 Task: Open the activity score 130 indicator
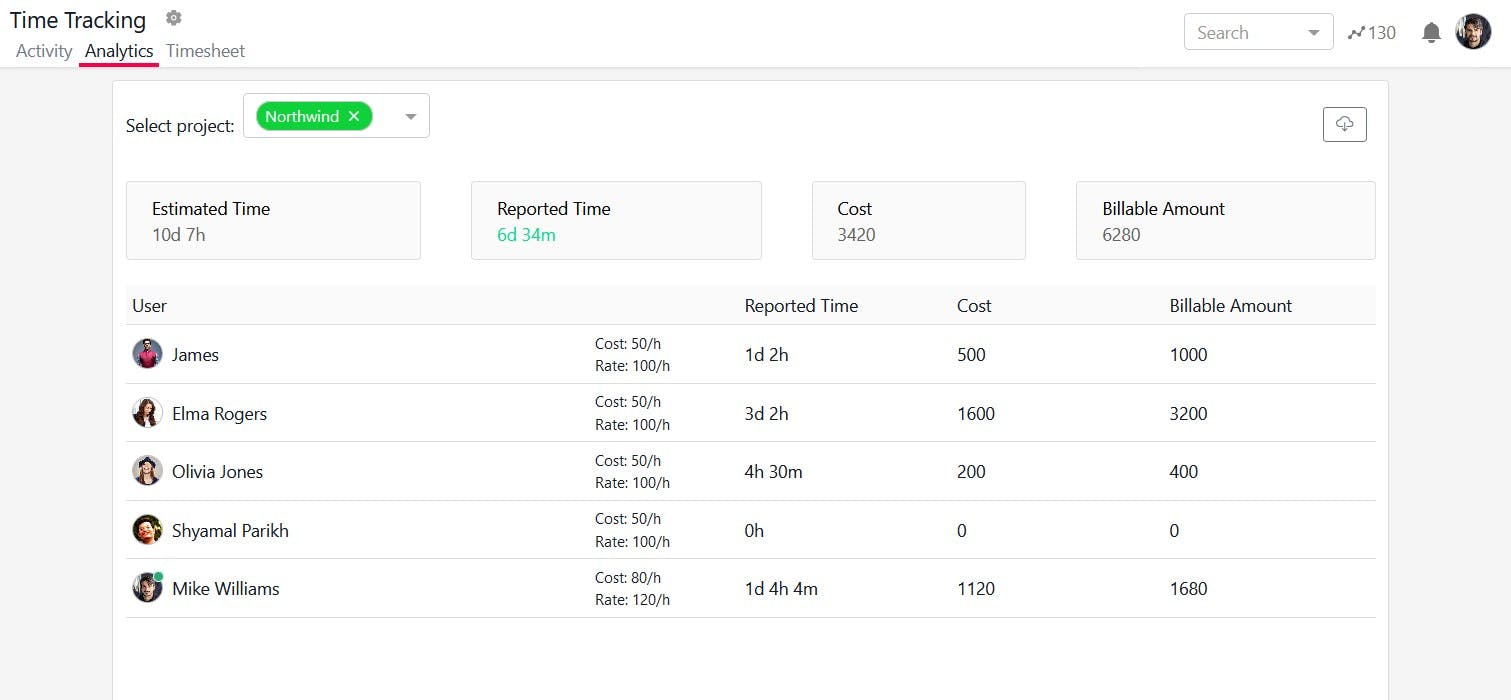click(1371, 33)
